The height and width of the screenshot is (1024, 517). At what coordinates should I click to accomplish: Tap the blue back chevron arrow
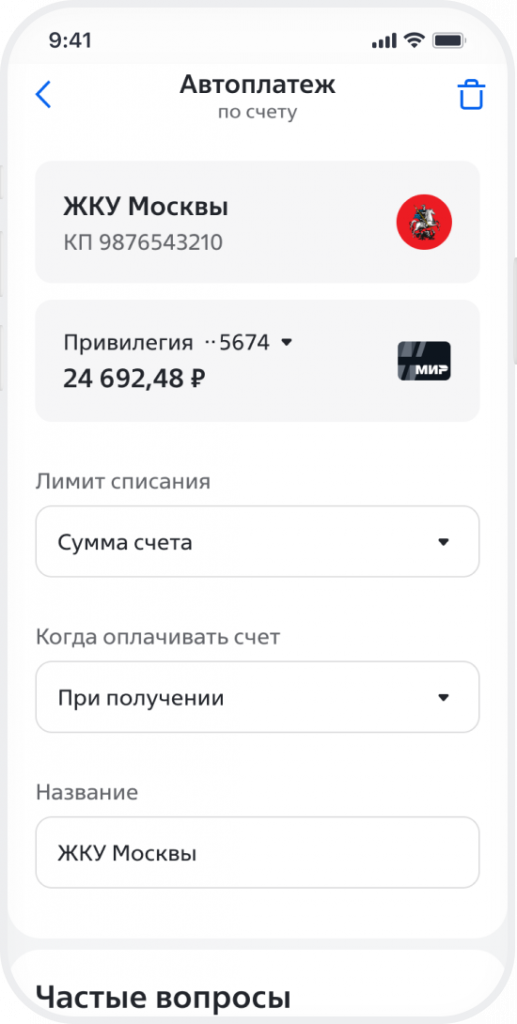(x=43, y=95)
